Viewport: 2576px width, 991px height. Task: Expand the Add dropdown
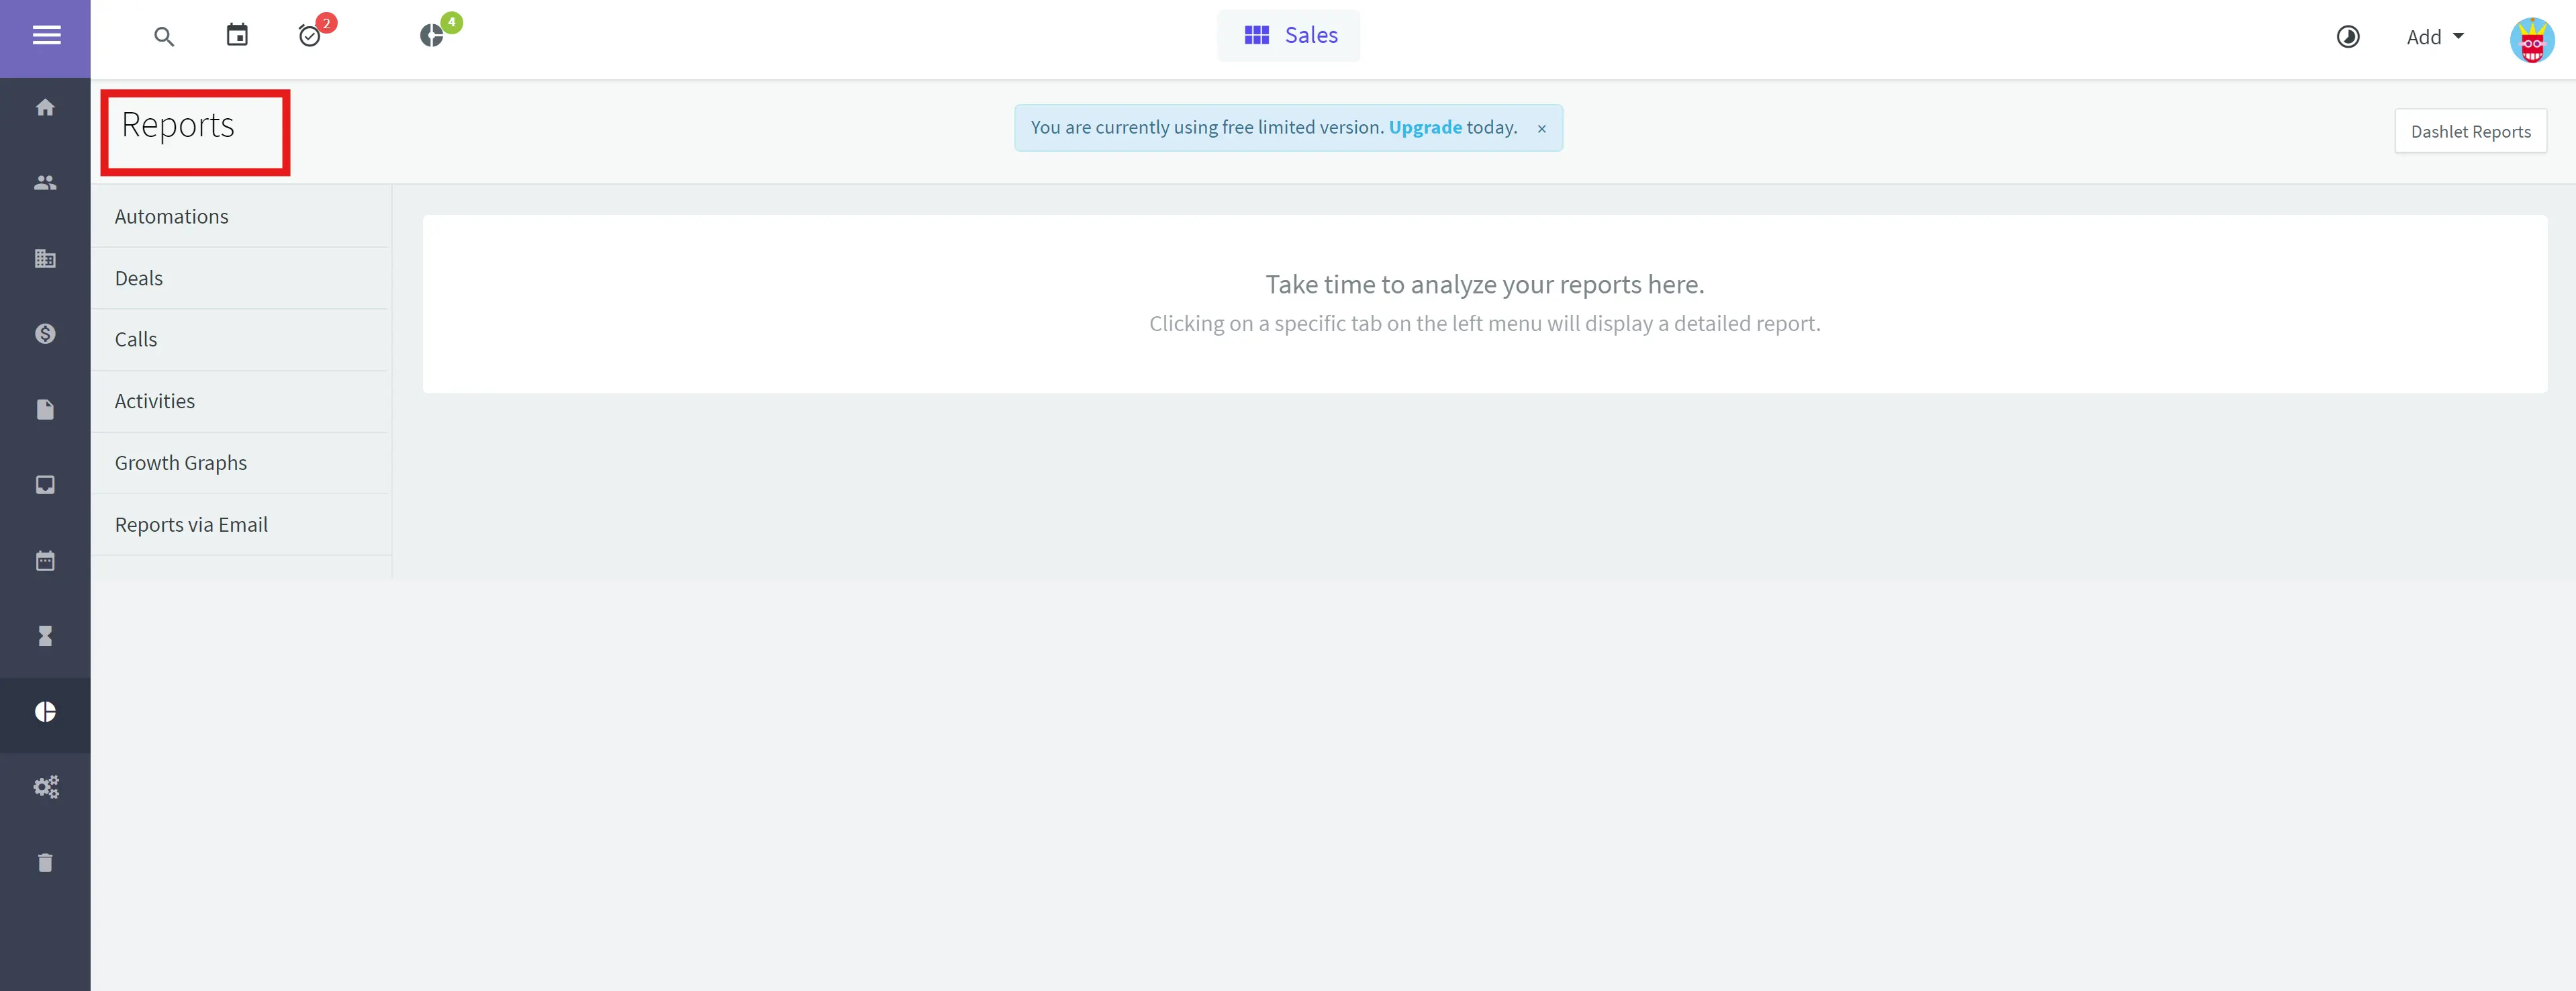tap(2434, 37)
